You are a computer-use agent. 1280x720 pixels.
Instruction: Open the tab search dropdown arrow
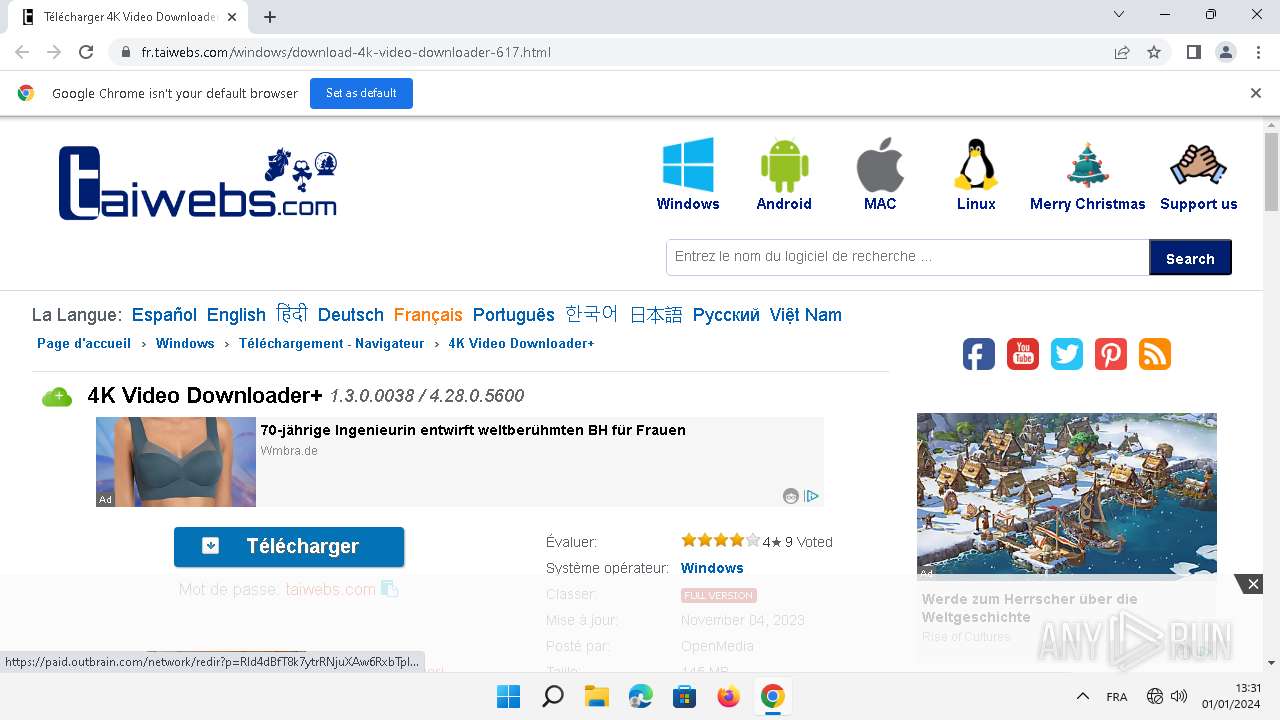[x=1119, y=15]
